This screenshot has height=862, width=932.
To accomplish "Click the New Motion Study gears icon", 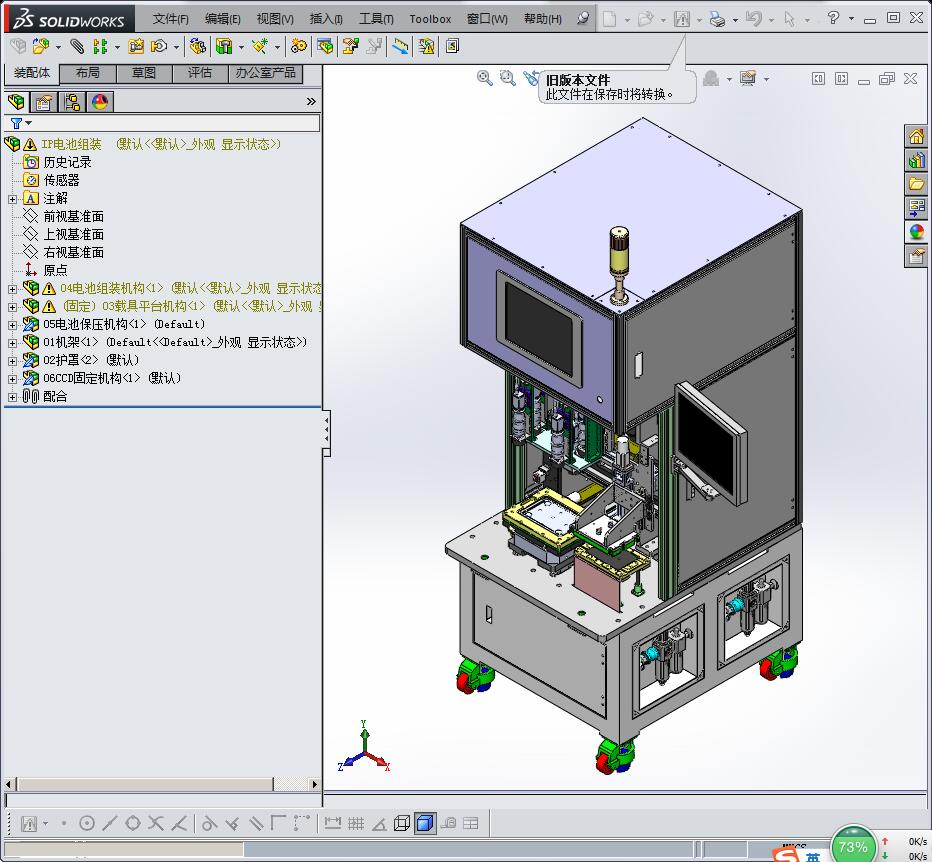I will [x=298, y=46].
